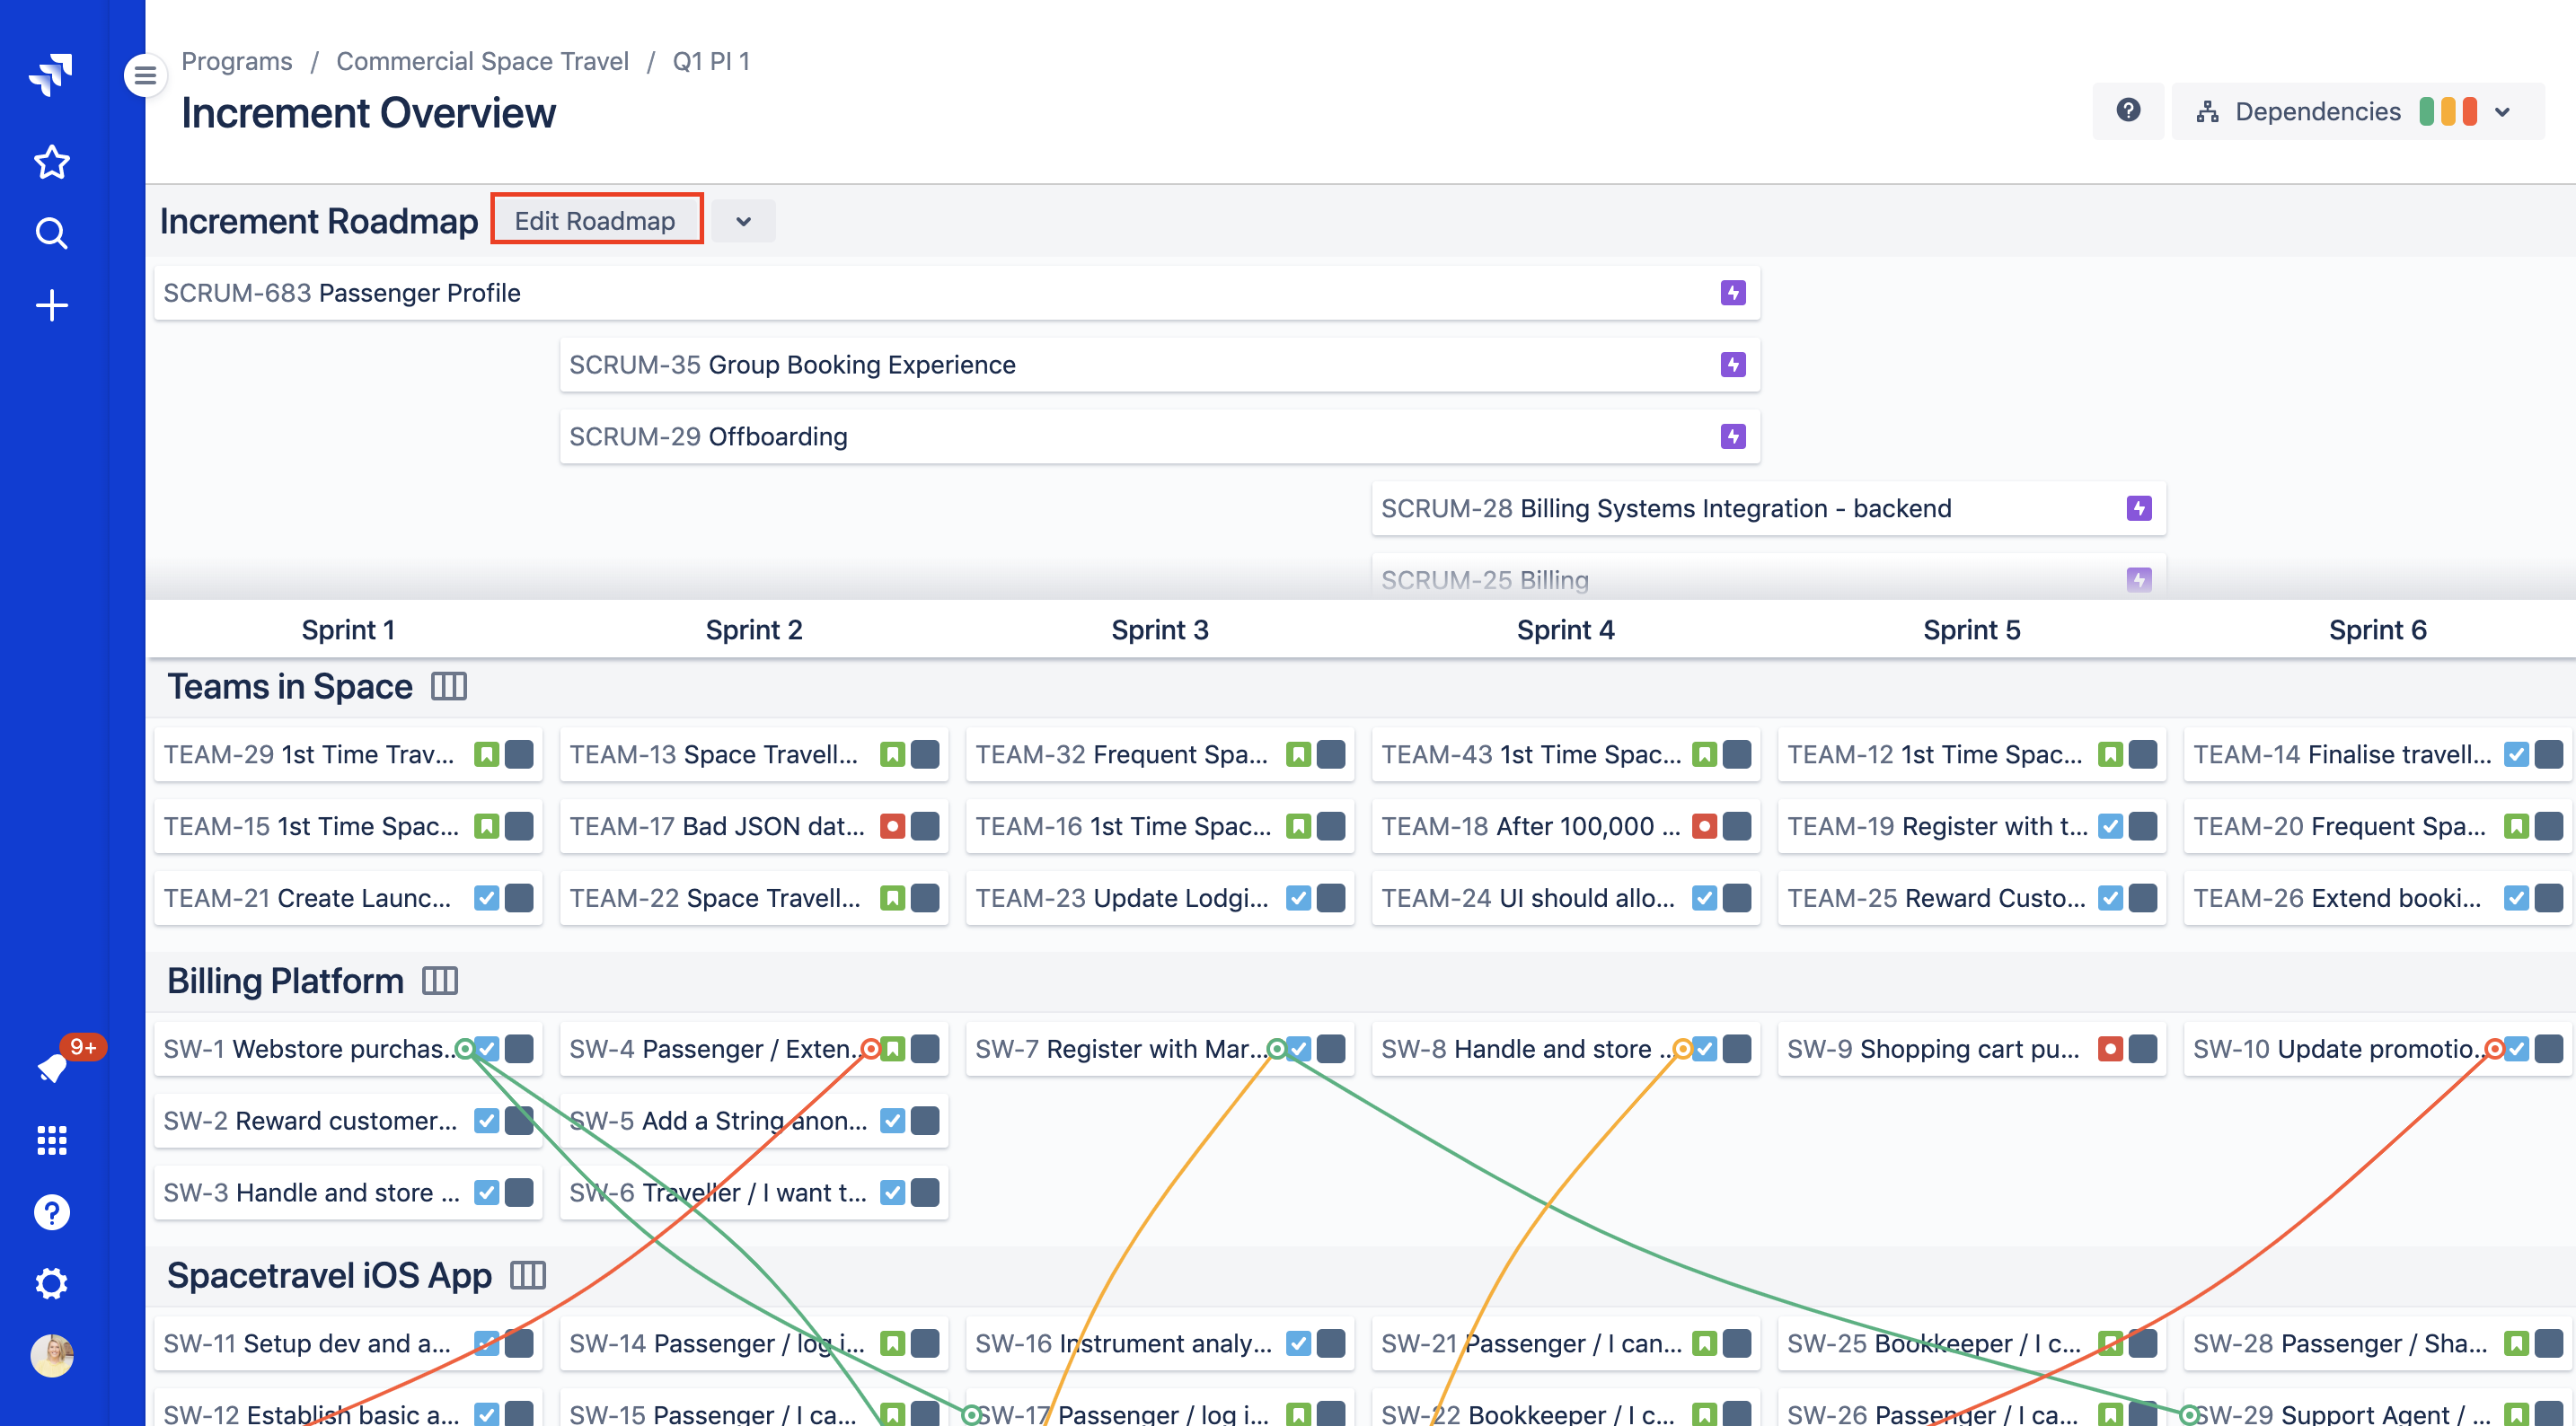Click green dependency status swatch
The height and width of the screenshot is (1426, 2576).
pos(2427,112)
